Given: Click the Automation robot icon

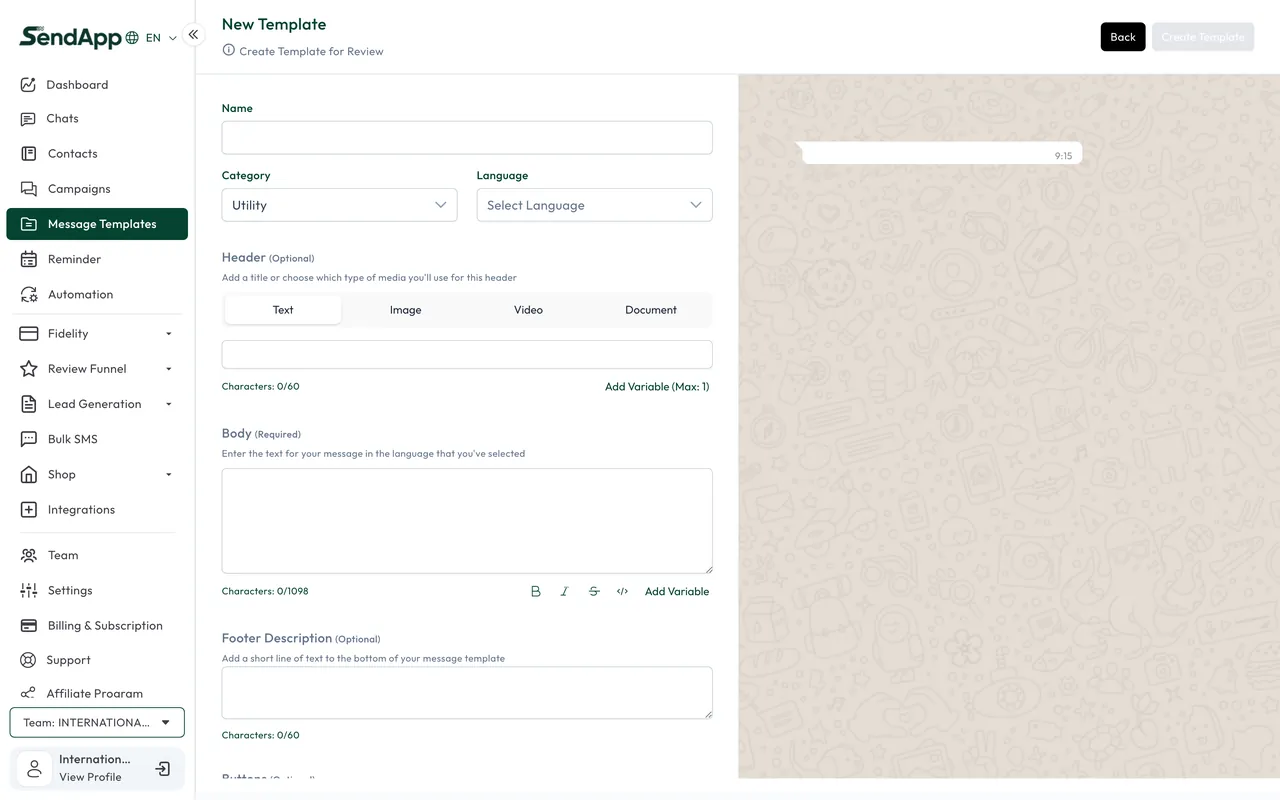Looking at the screenshot, I should click(x=28, y=294).
